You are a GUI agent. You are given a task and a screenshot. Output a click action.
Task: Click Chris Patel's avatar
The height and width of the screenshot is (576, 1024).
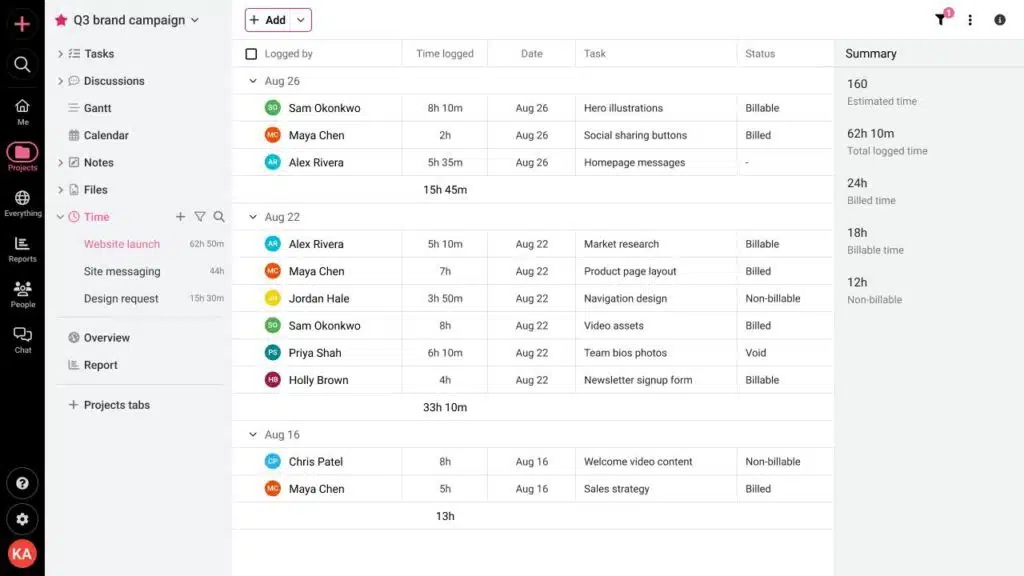[x=272, y=461]
